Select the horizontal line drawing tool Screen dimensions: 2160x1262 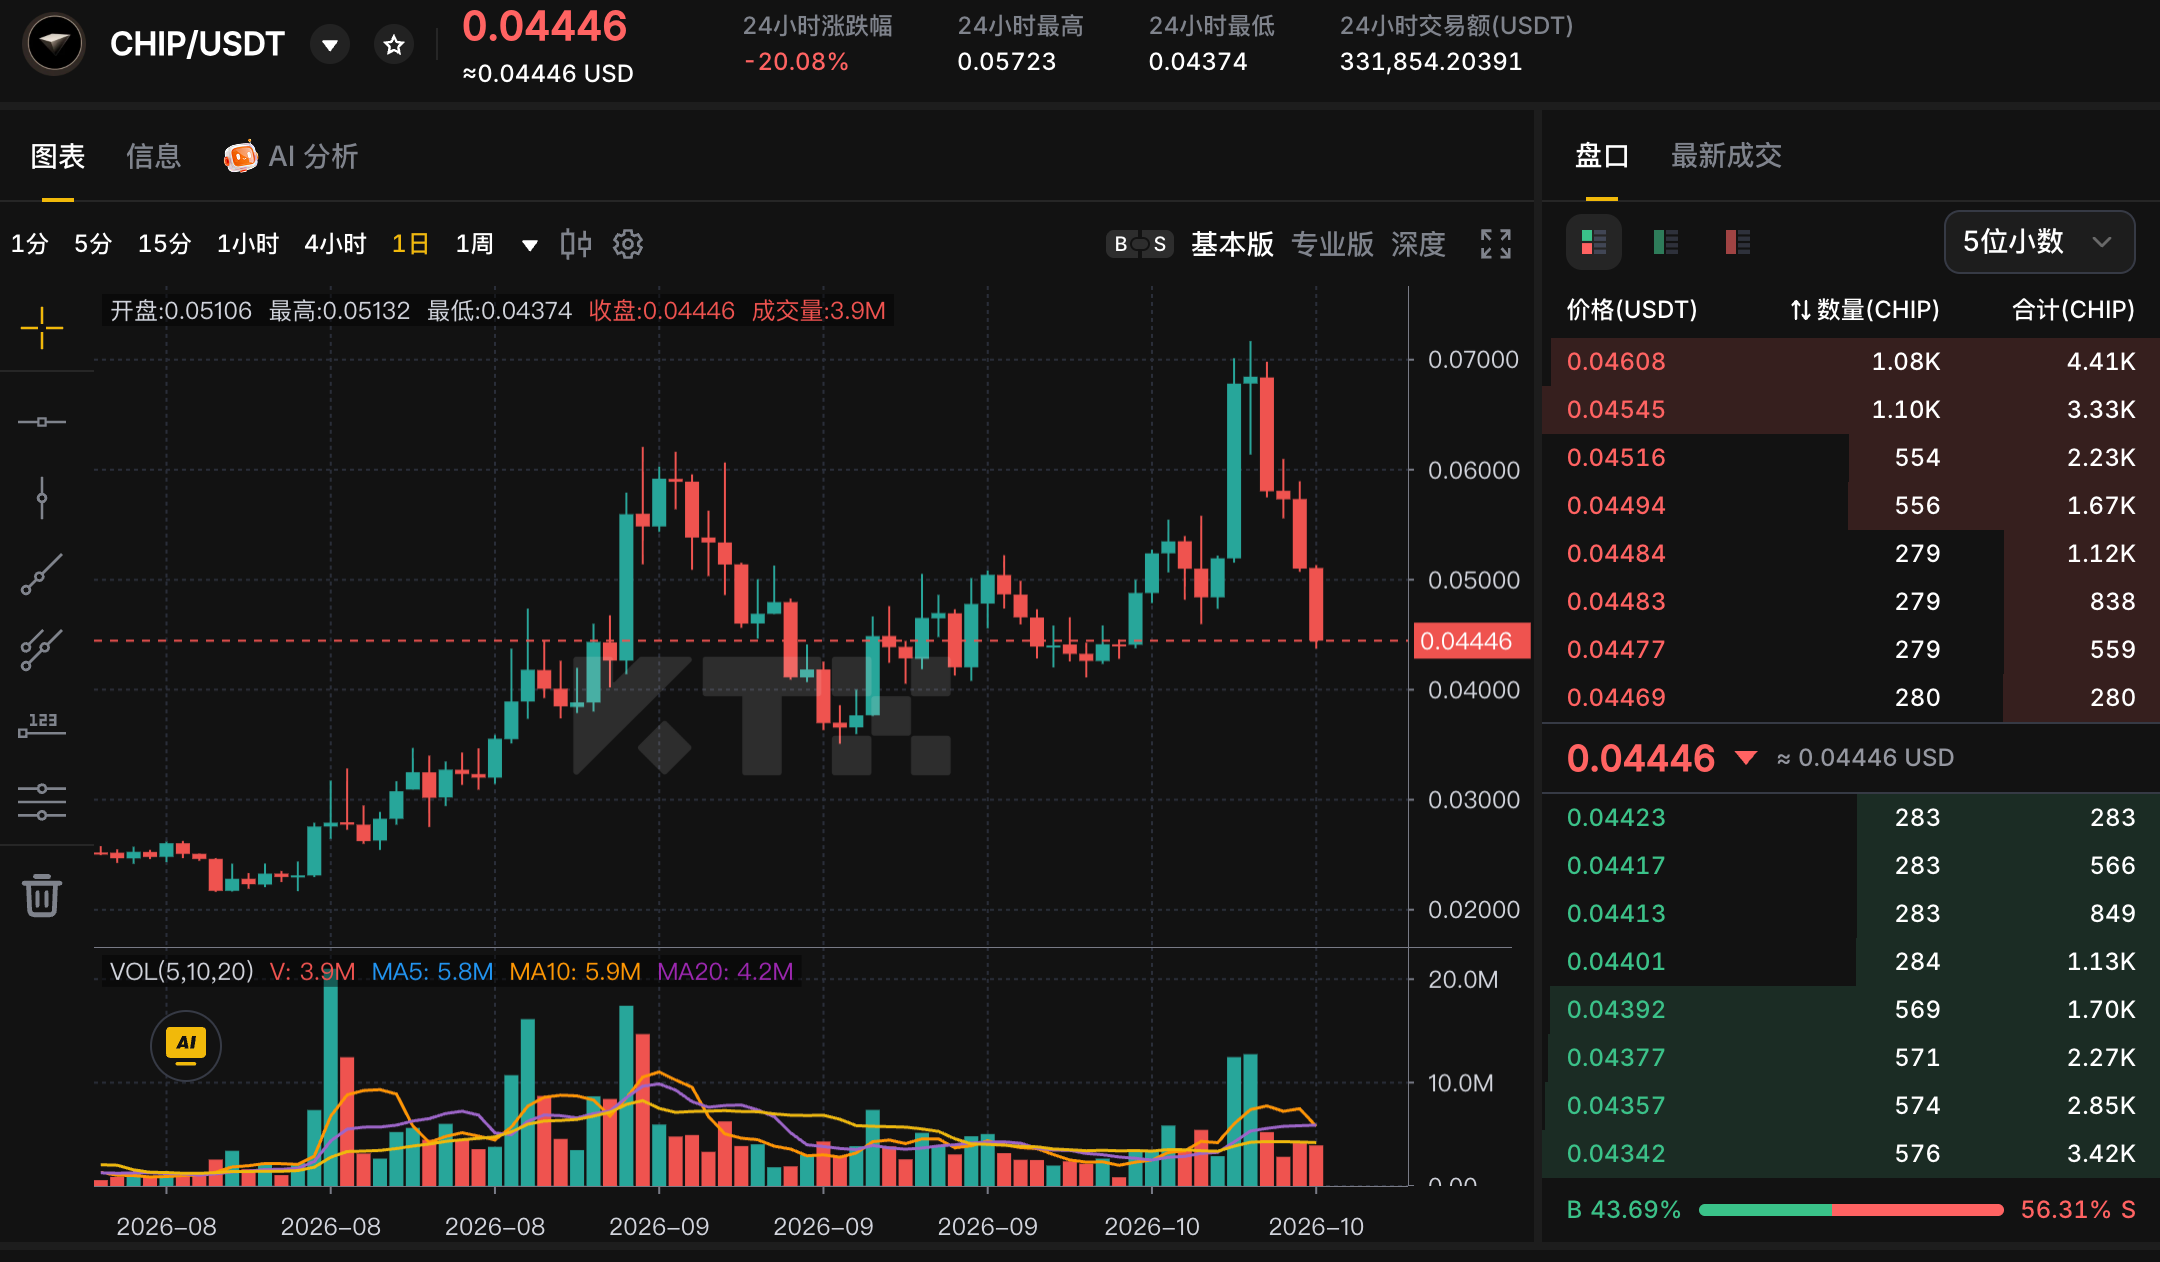pos(42,422)
